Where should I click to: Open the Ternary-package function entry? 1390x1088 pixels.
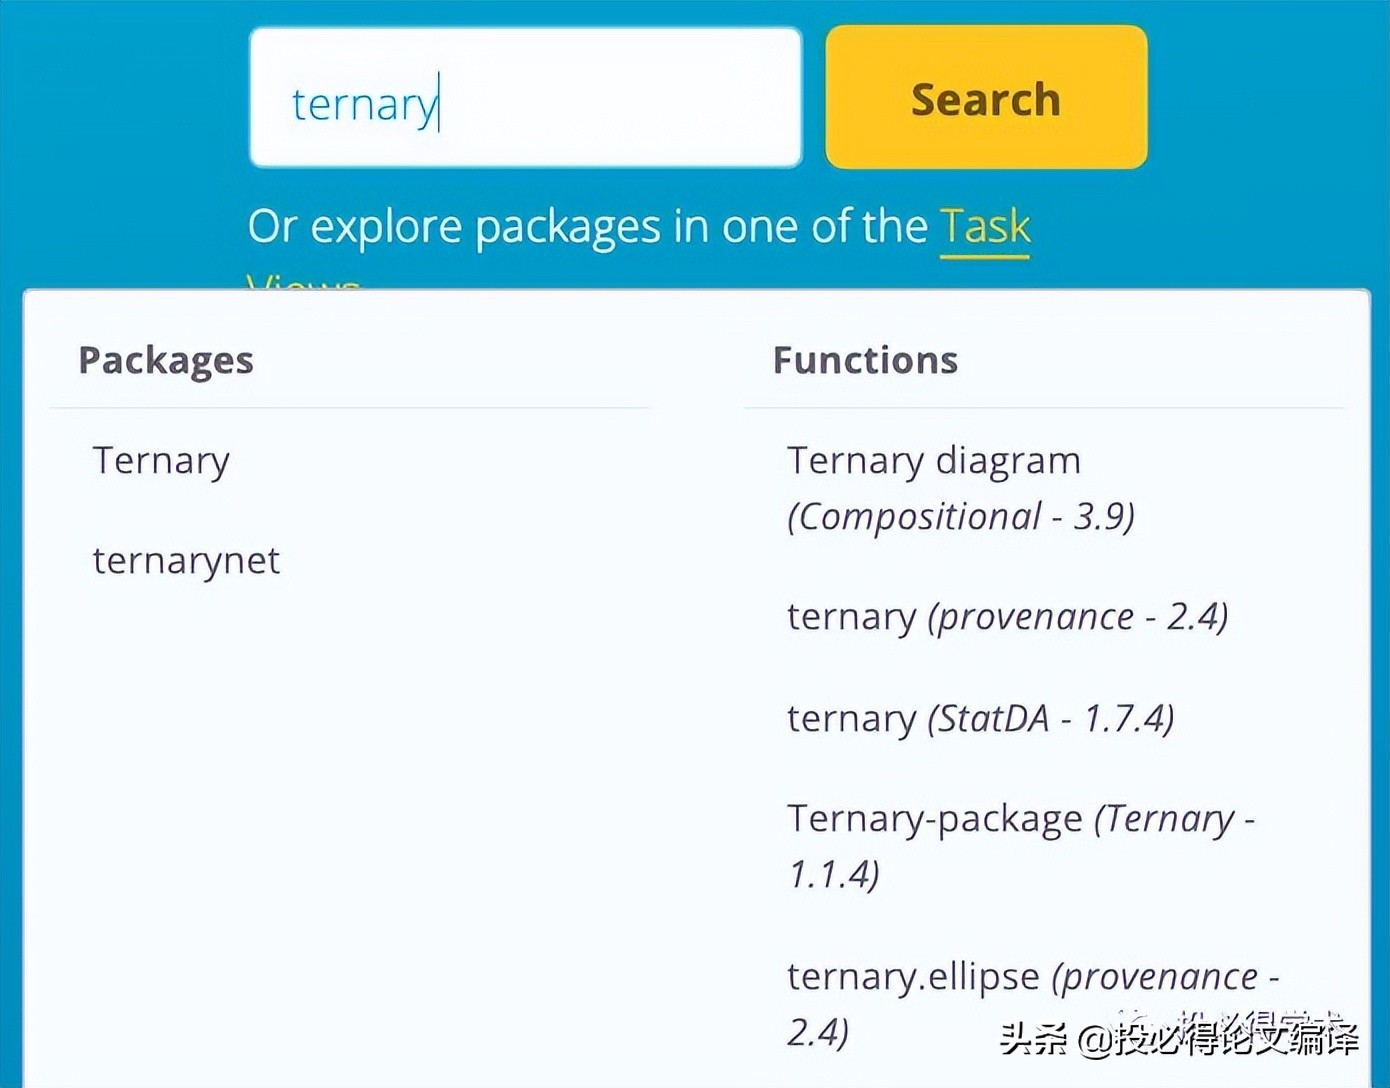[x=934, y=819]
